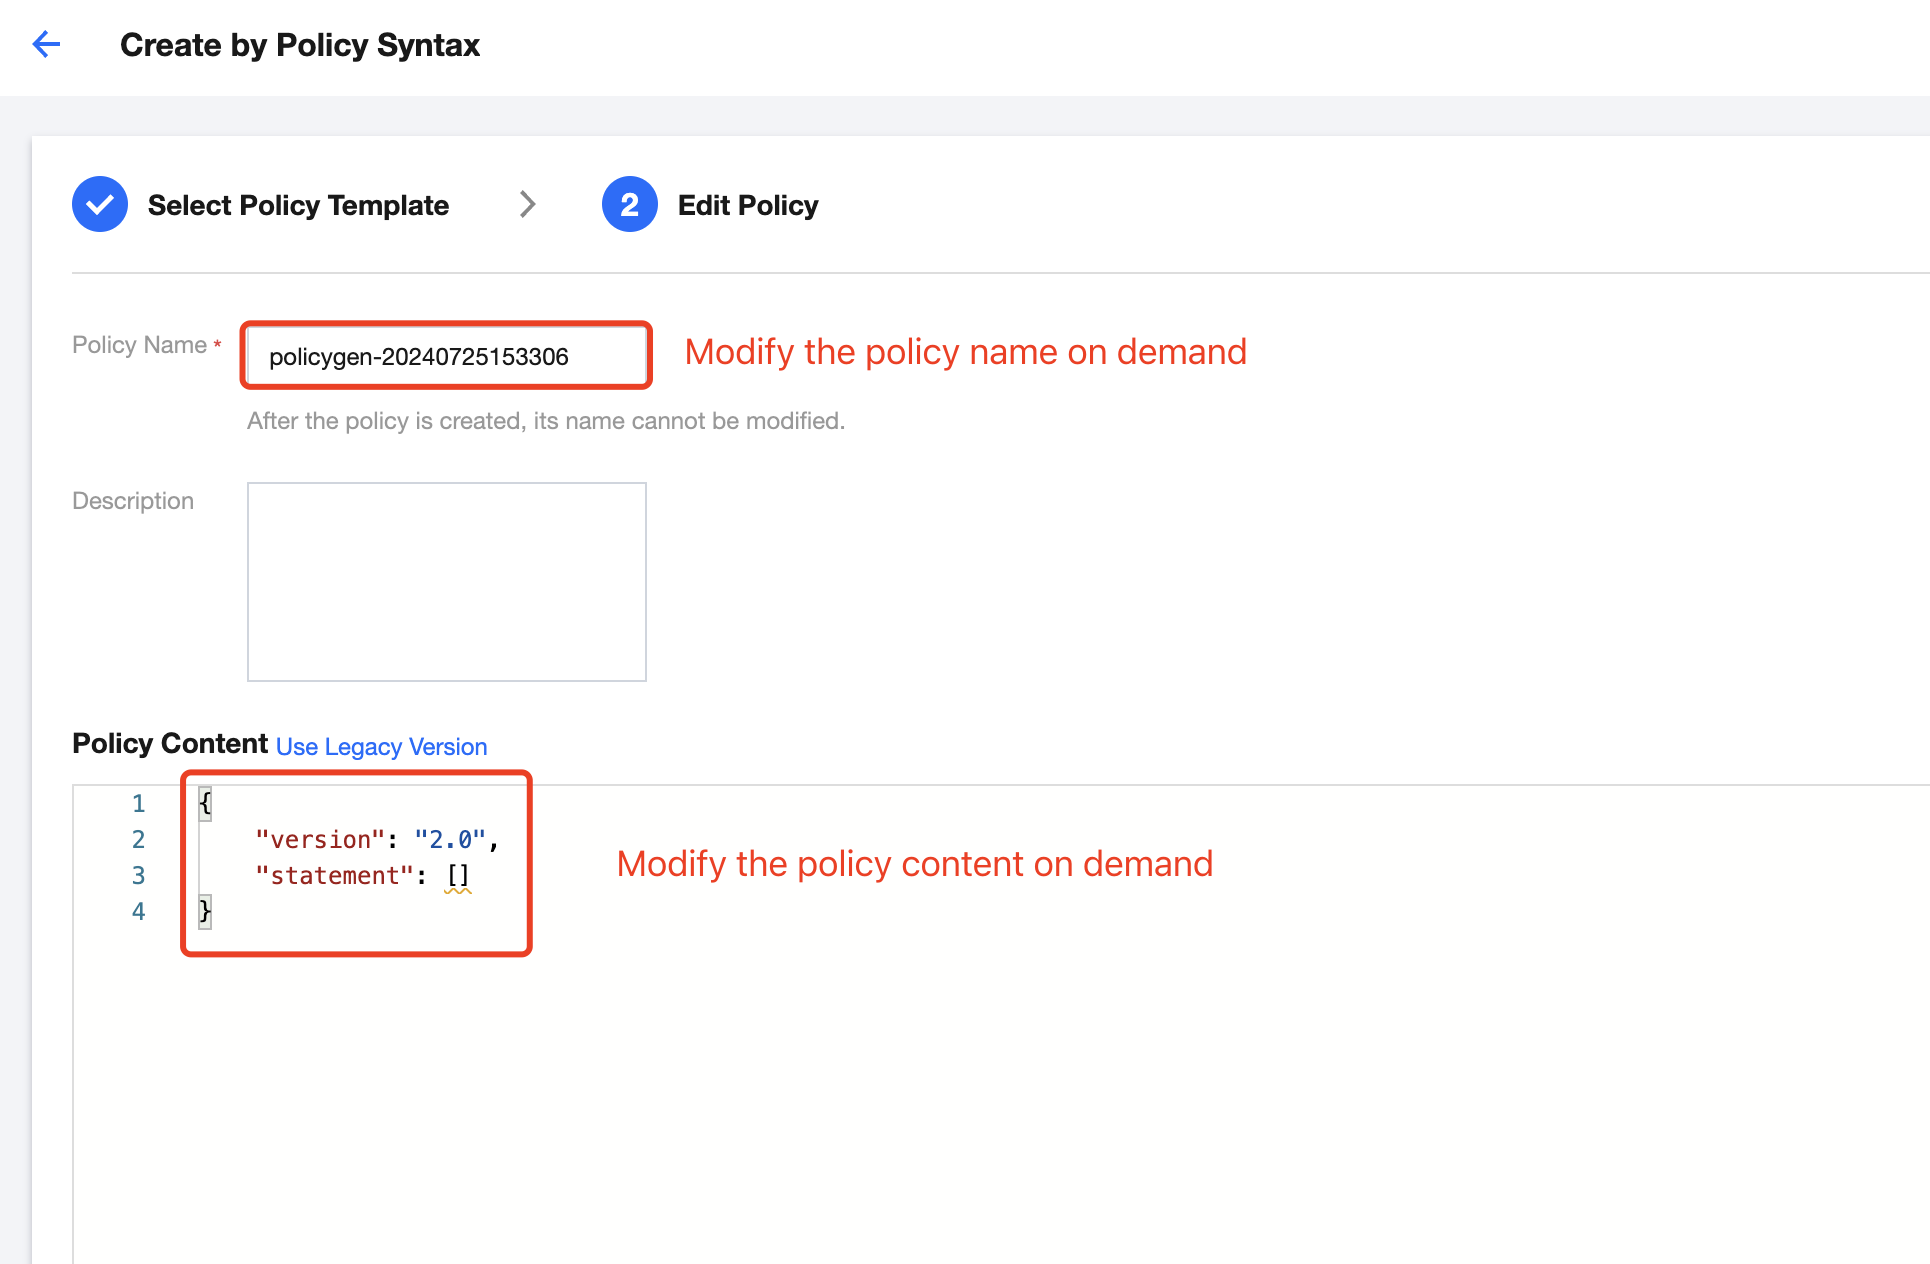Viewport: 1930px width, 1264px height.
Task: Open the Use Legacy Version link
Action: point(381,747)
